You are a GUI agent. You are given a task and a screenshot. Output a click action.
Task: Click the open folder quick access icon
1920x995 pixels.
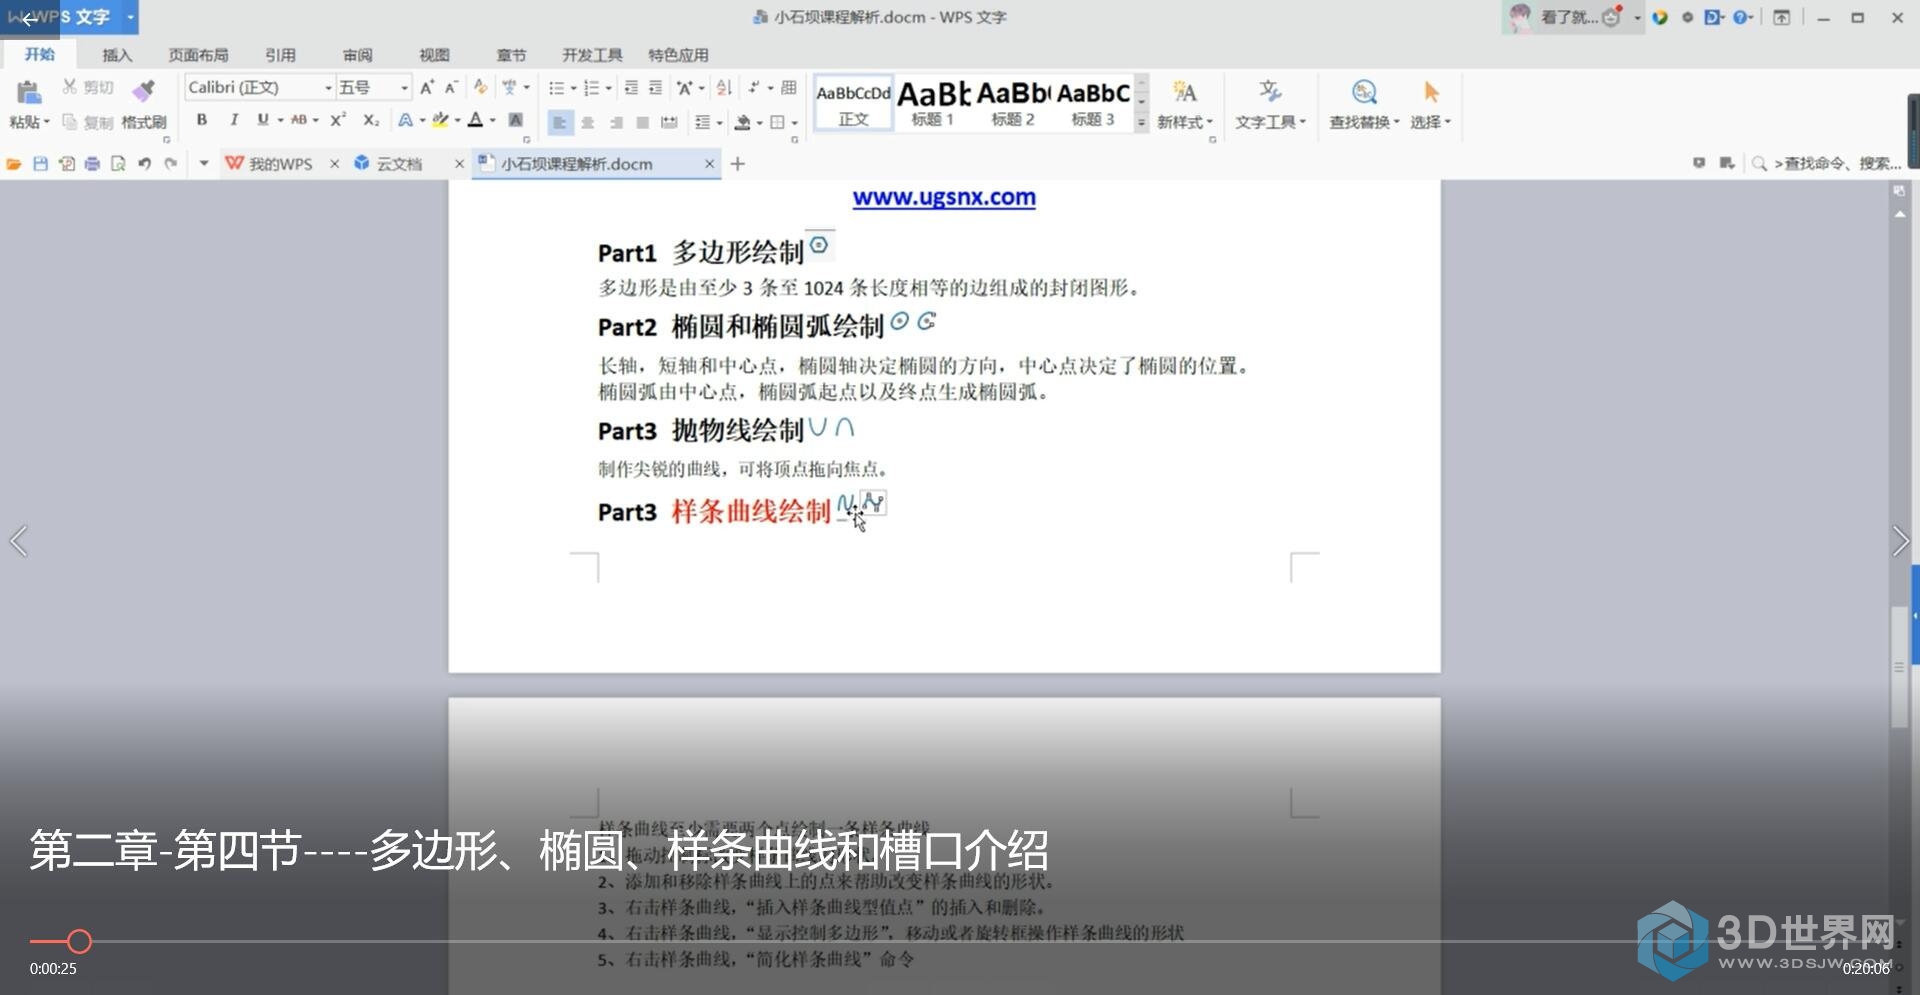click(x=14, y=163)
